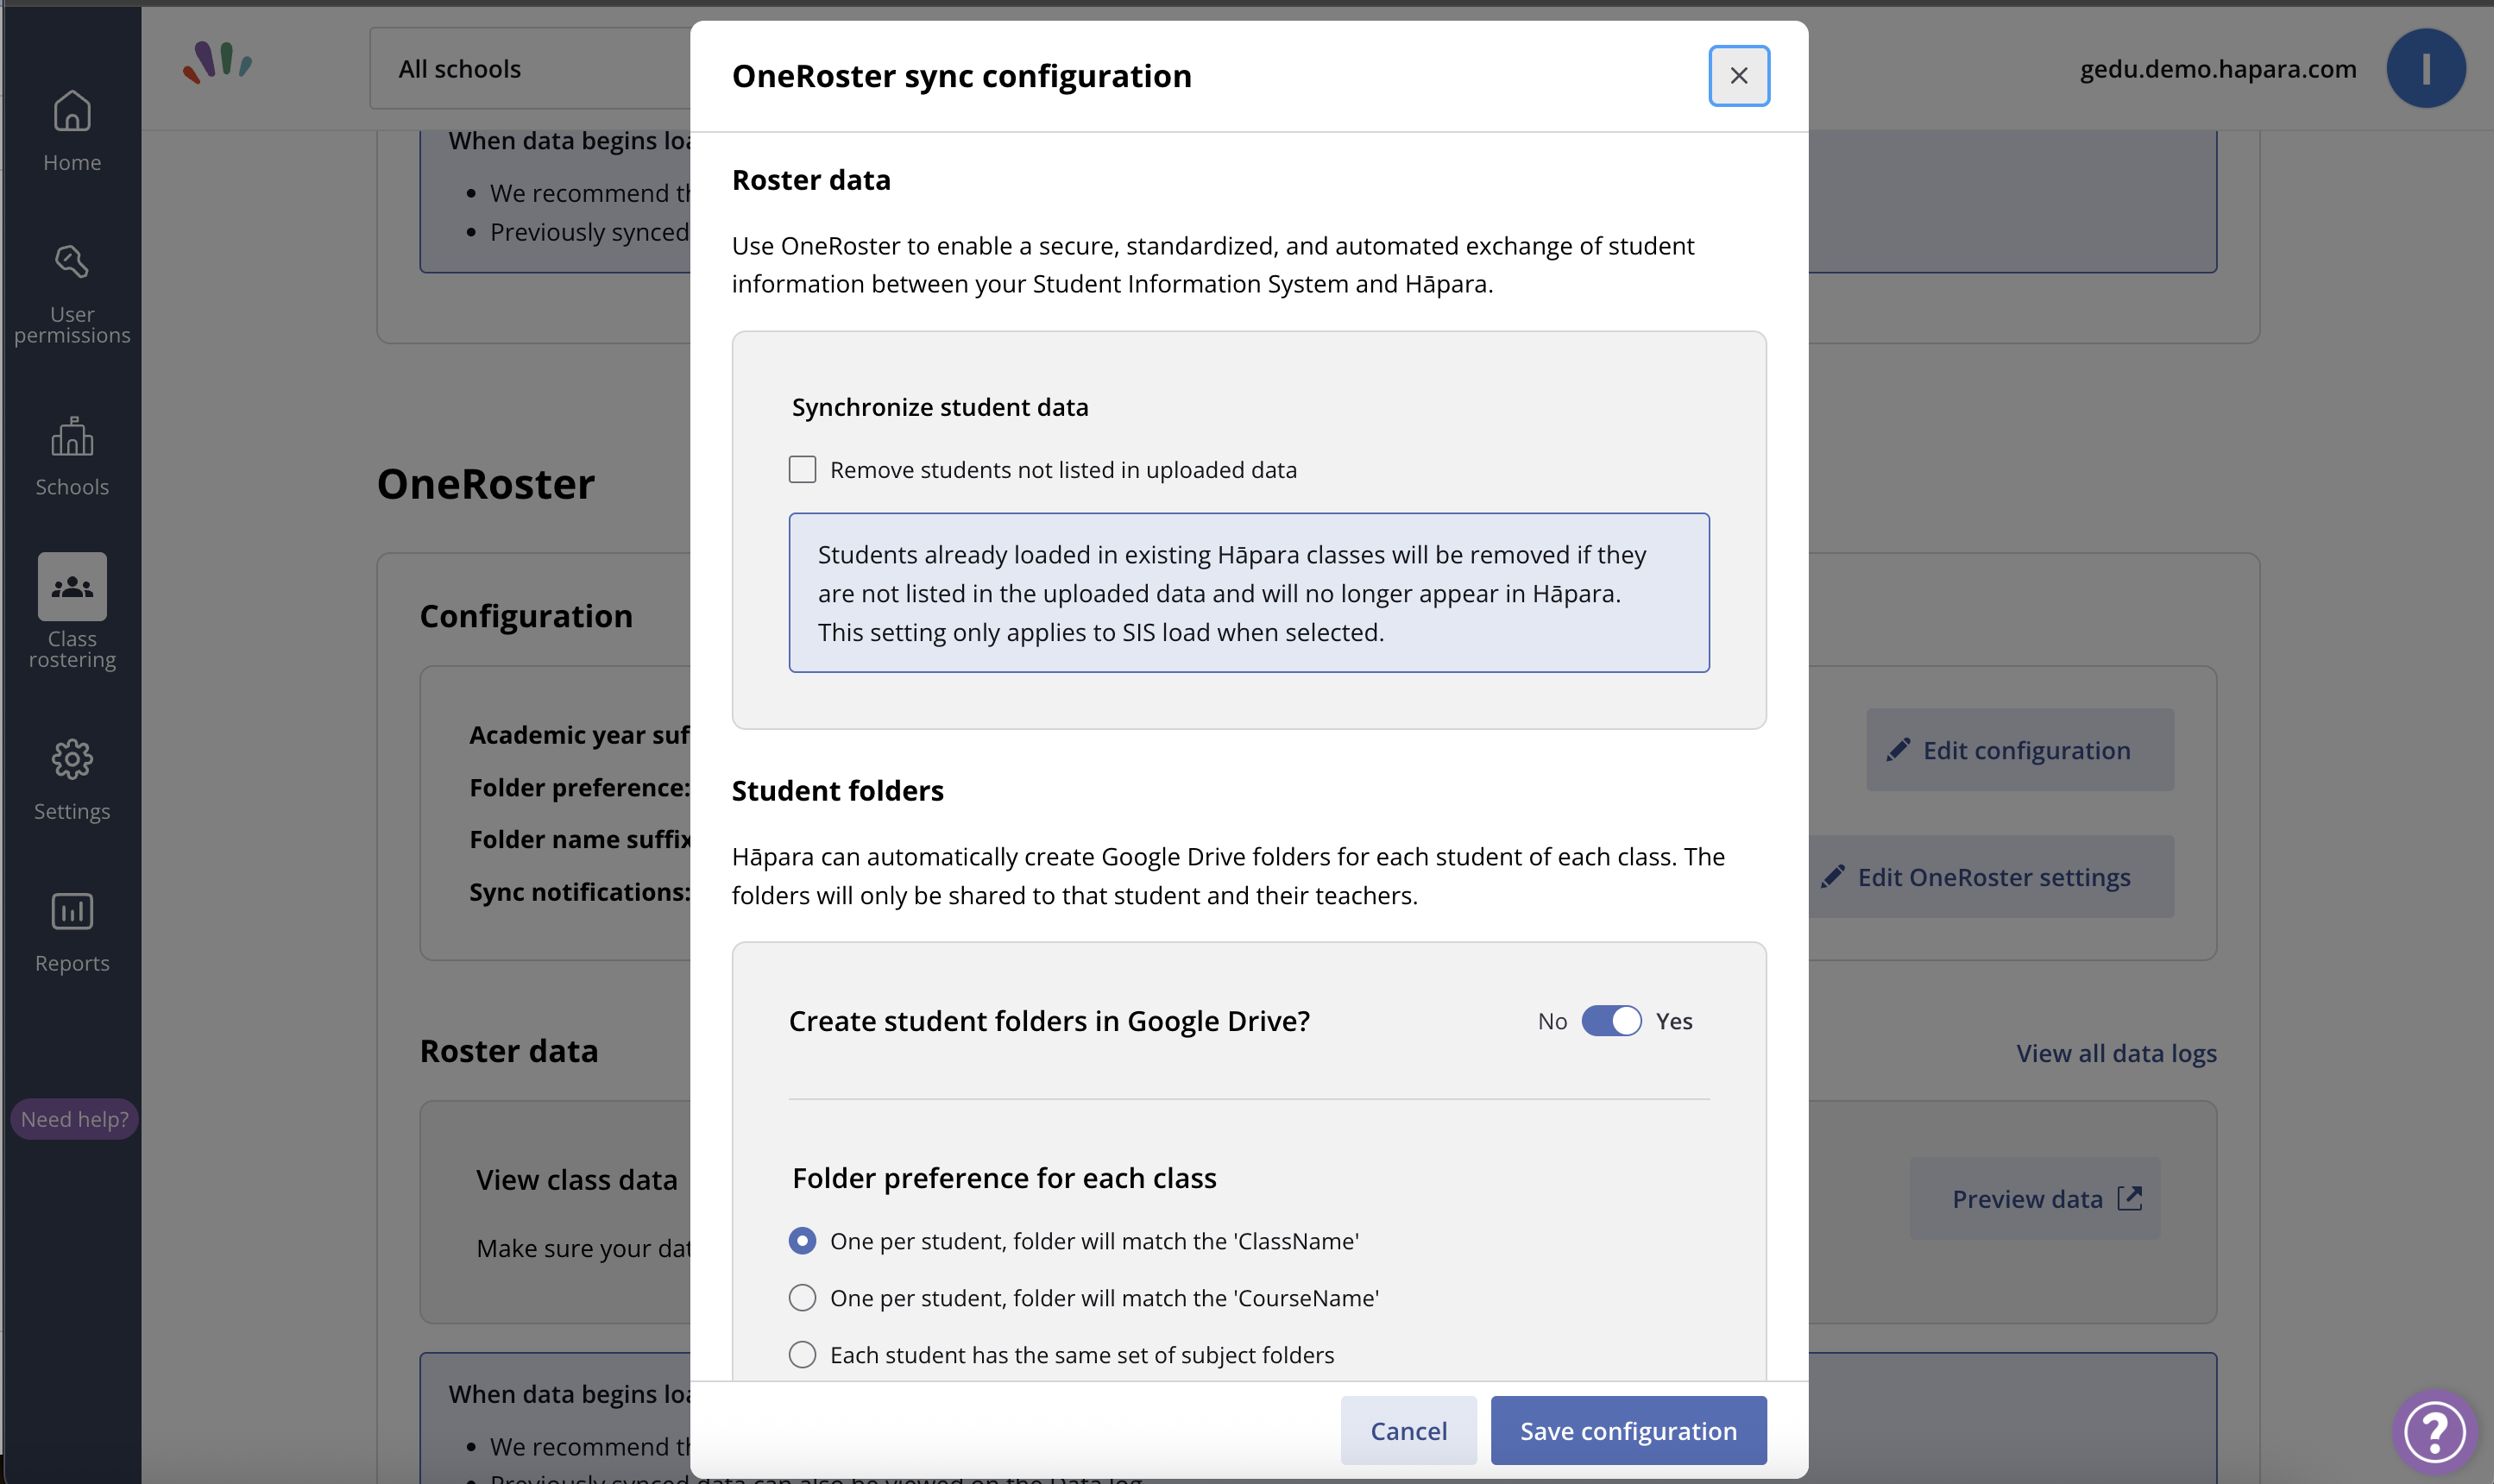The image size is (2494, 1484).
Task: Click the 'No' label beside the toggle
Action: (x=1552, y=1021)
